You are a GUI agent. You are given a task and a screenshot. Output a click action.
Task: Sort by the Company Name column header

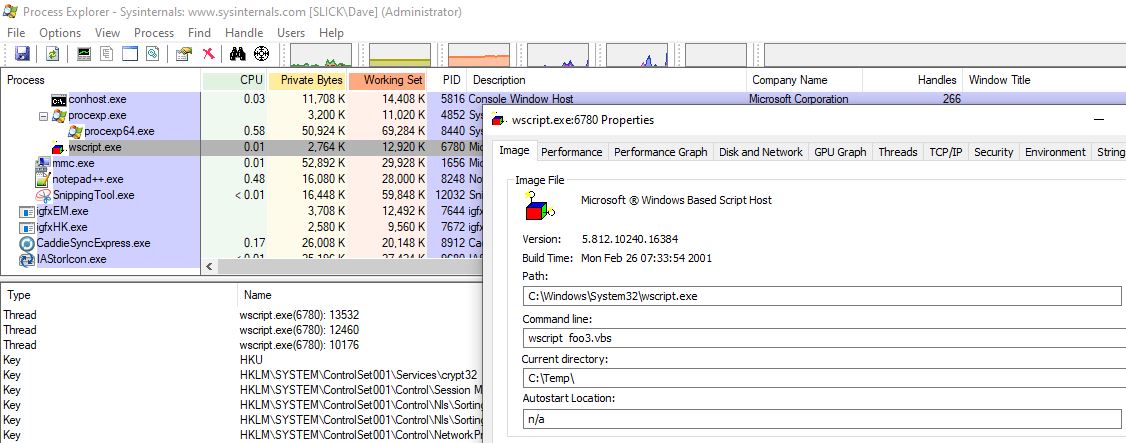[804, 80]
